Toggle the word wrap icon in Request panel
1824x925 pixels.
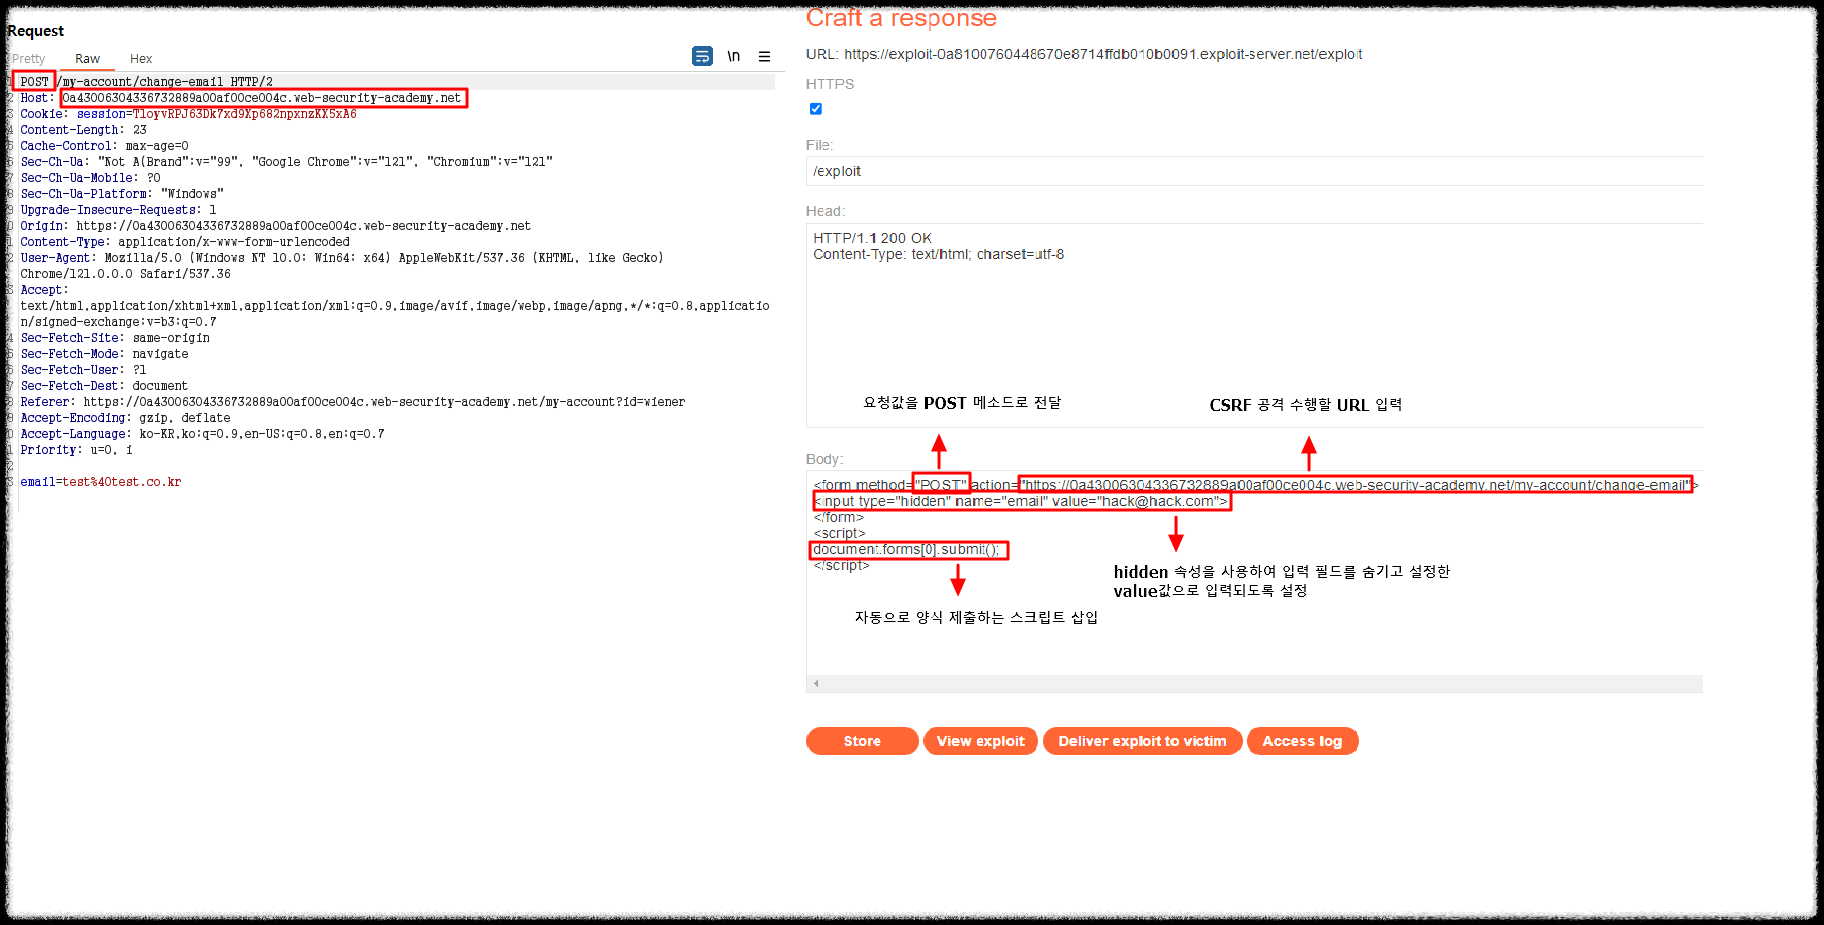click(703, 56)
